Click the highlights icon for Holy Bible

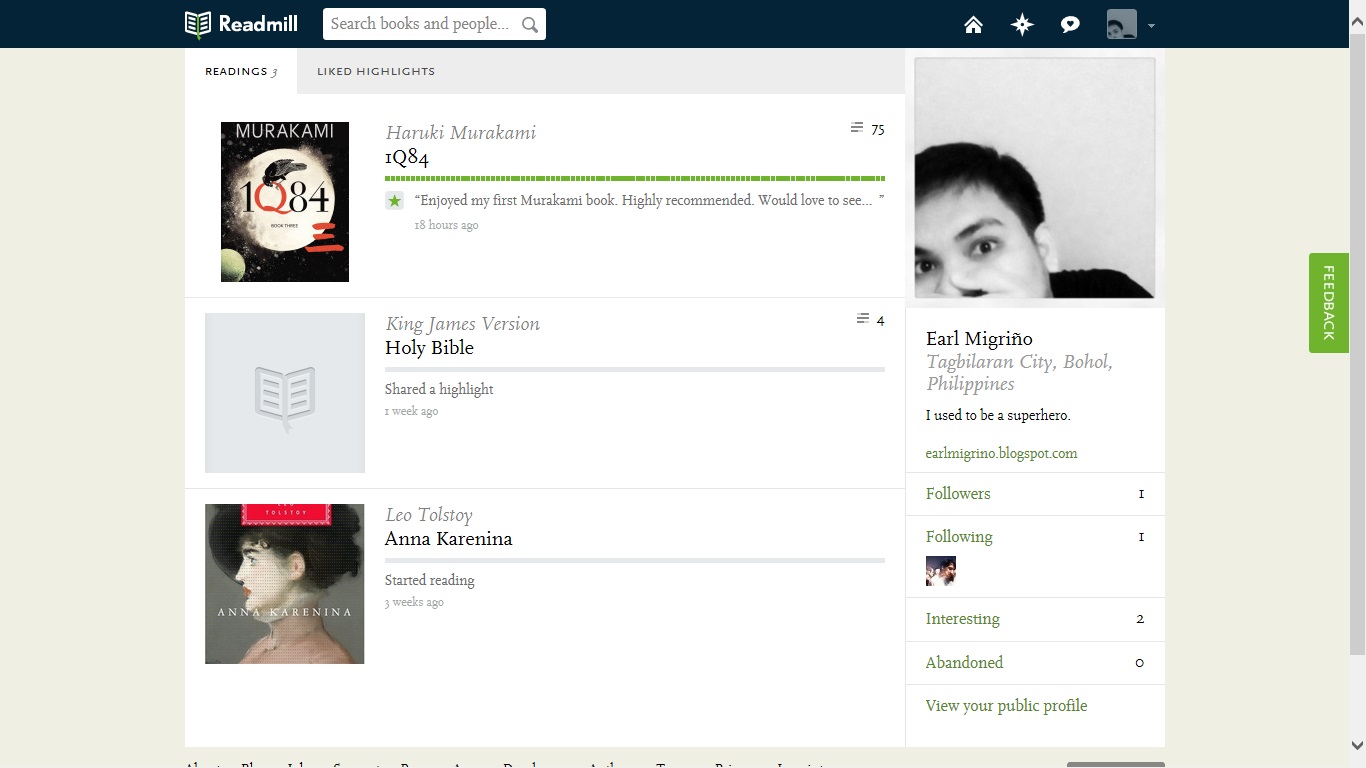point(863,319)
